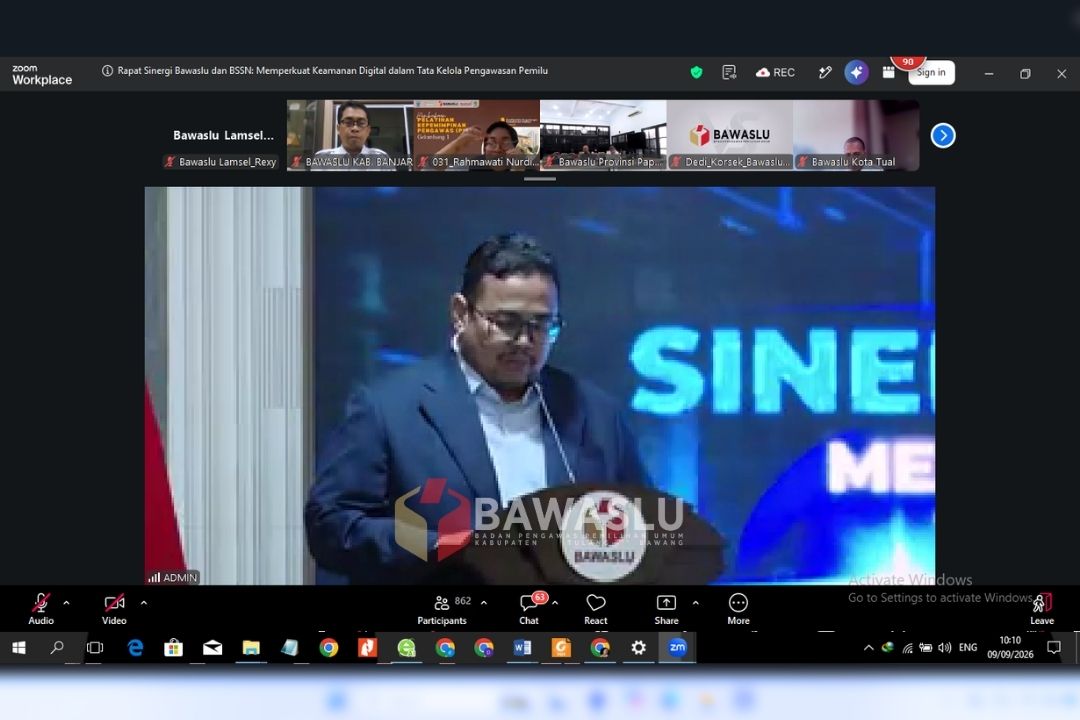Screen dimensions: 1080x720
Task: Click the meeting info icon beside title
Action: pos(107,71)
